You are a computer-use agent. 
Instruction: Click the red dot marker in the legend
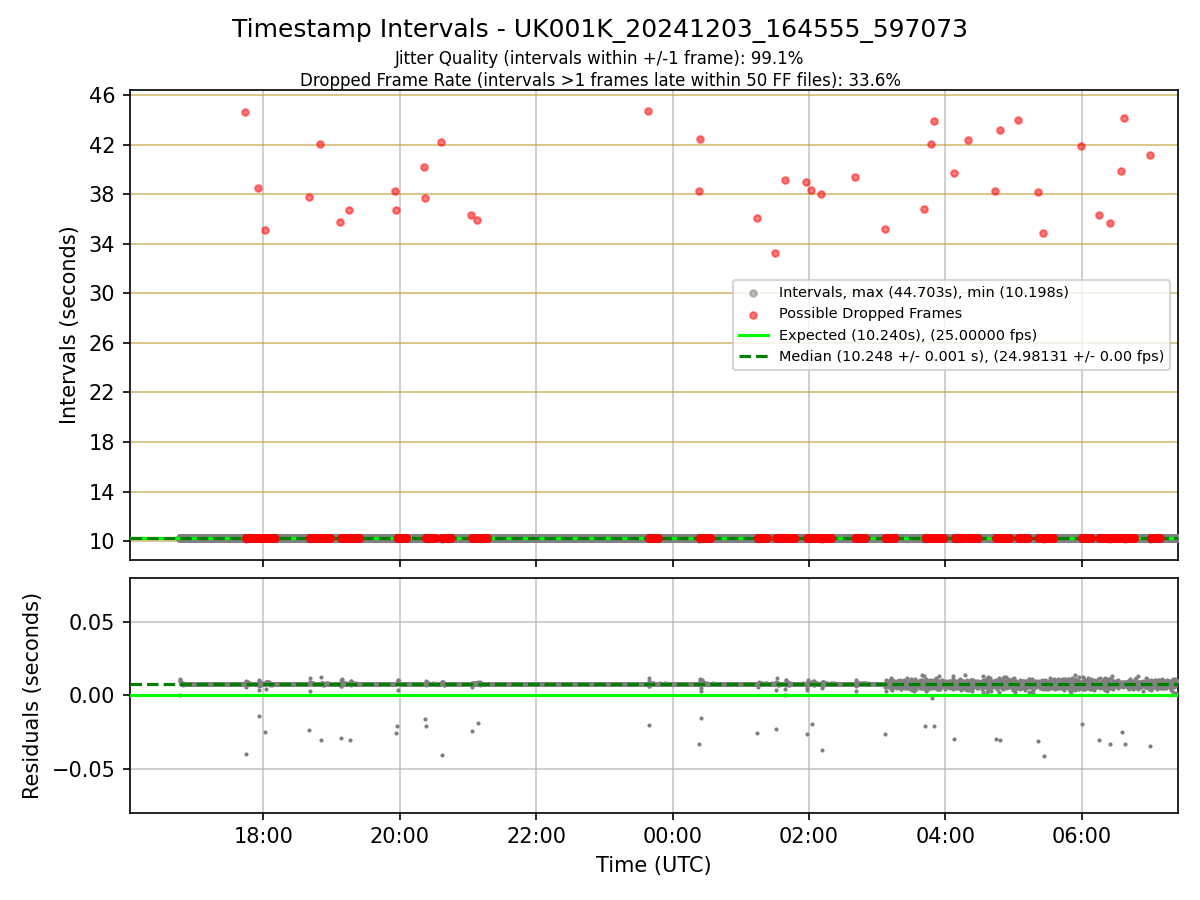pyautogui.click(x=754, y=314)
